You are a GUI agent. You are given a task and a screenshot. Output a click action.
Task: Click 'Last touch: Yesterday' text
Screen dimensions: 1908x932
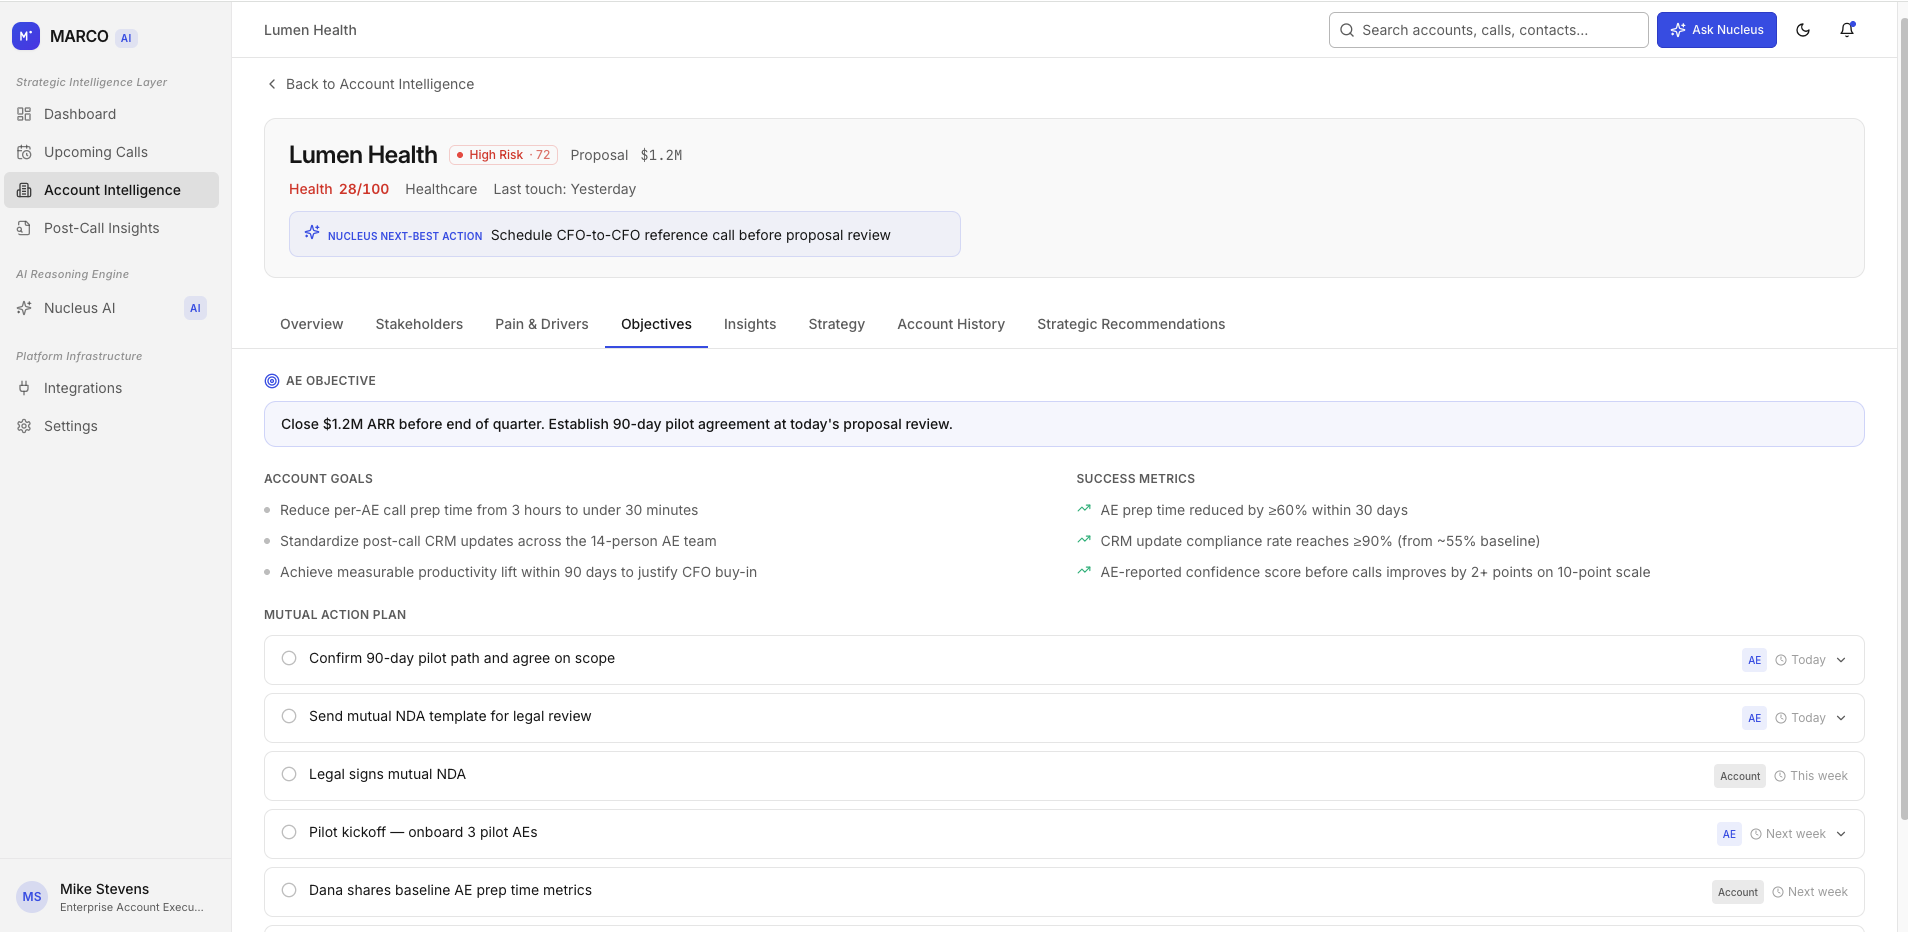(x=564, y=189)
